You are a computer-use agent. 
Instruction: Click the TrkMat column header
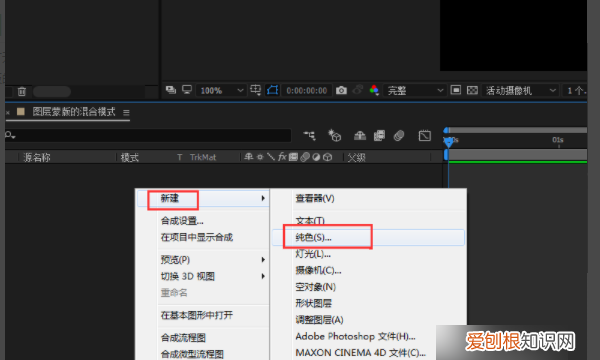coord(203,157)
